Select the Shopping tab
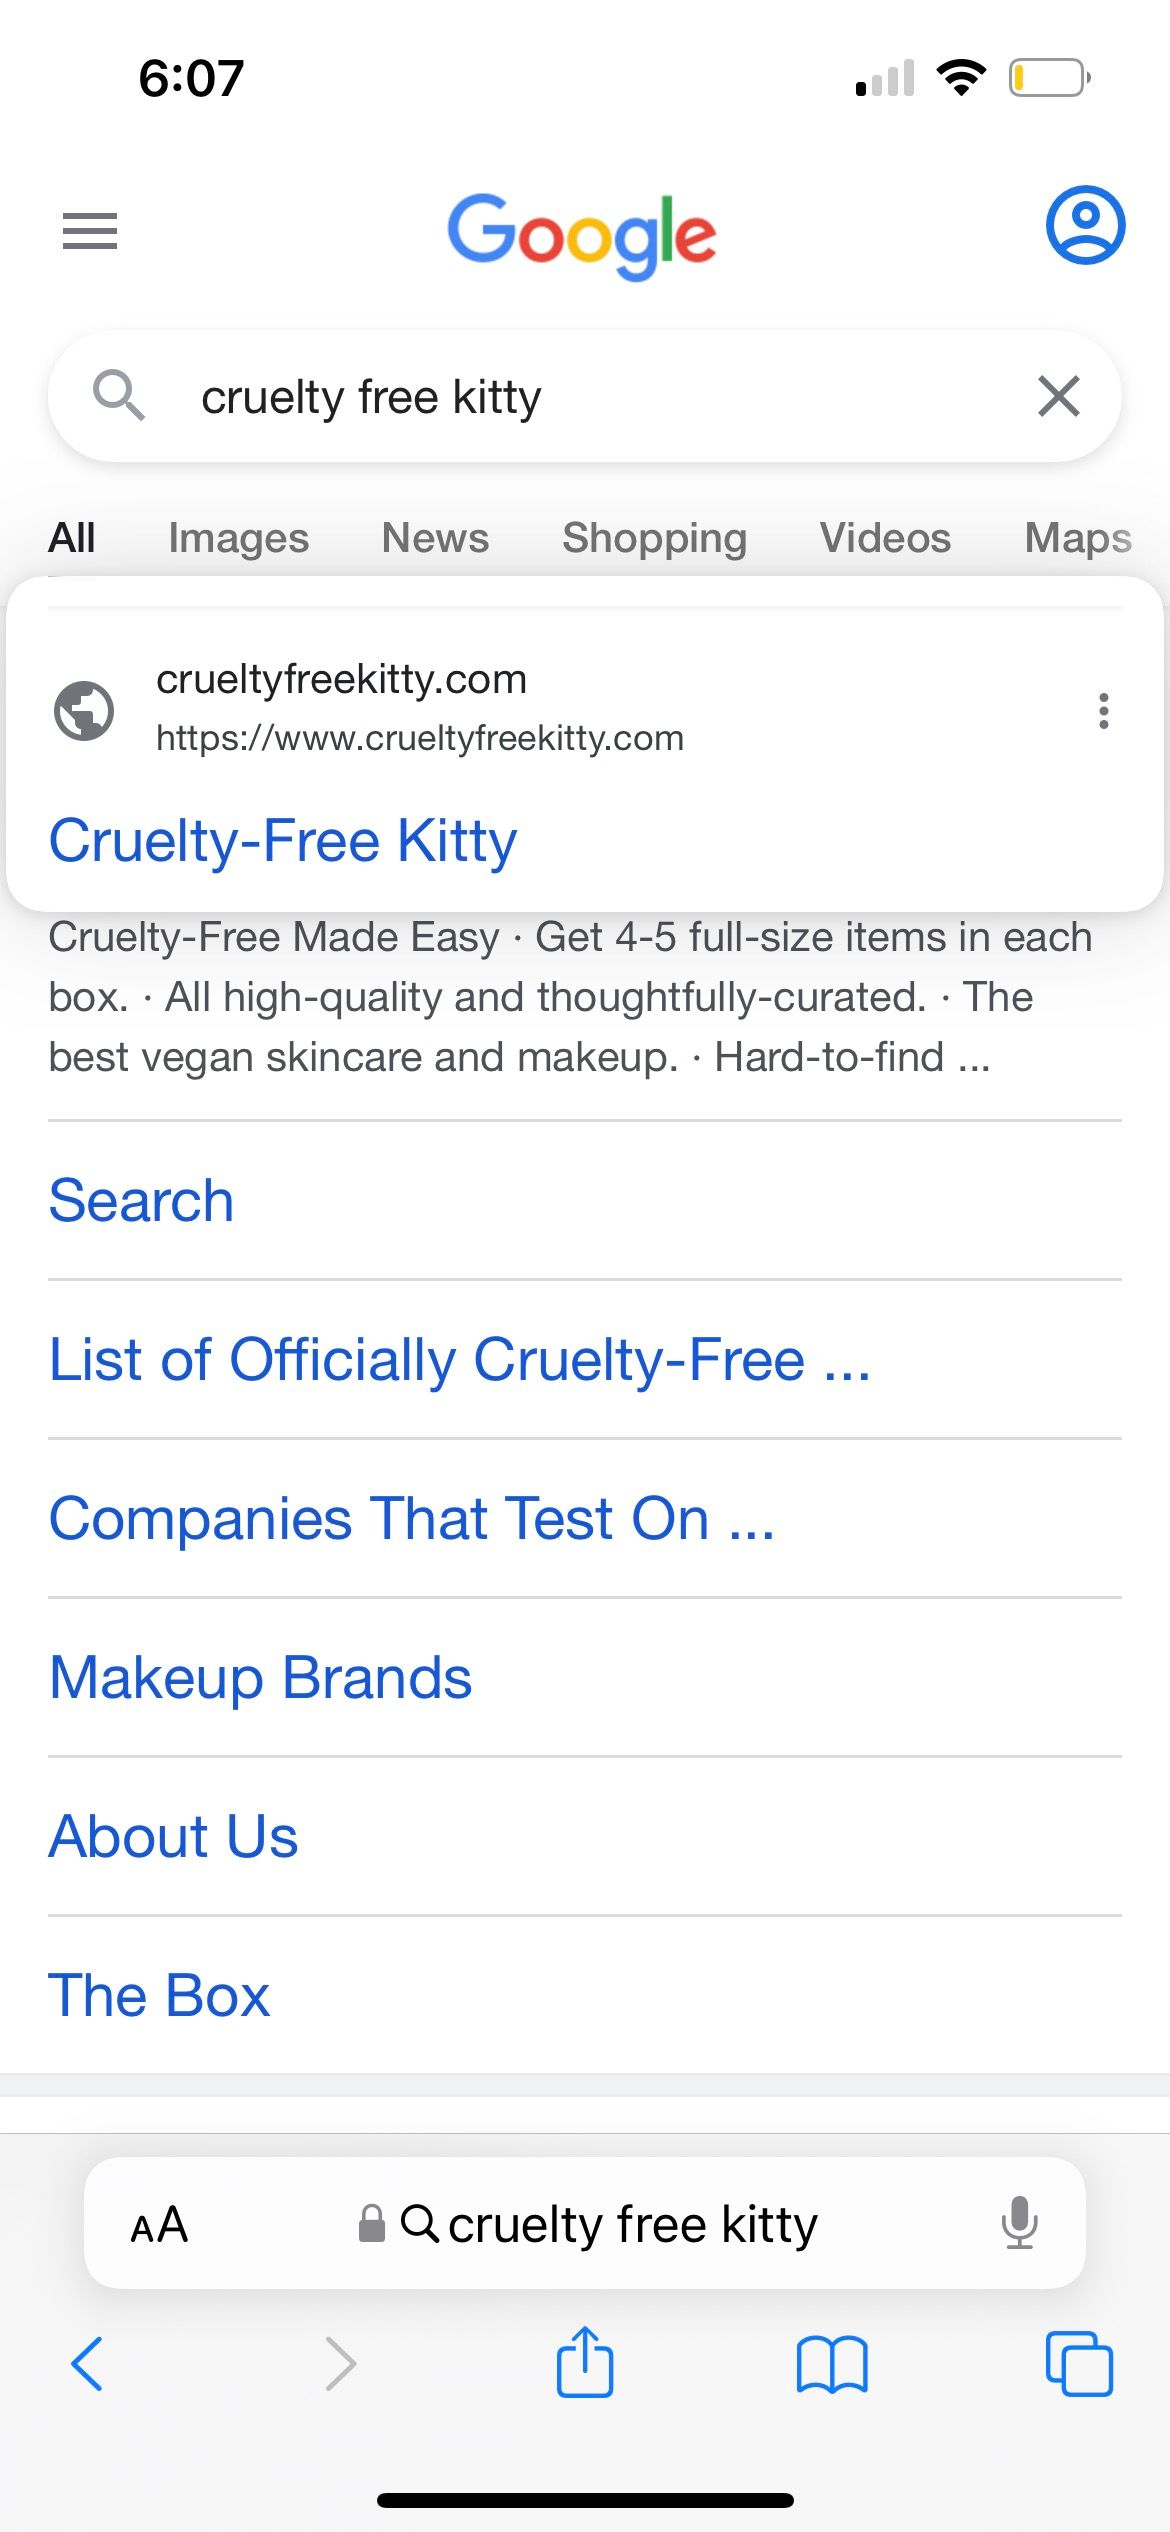The image size is (1170, 2532). pos(654,538)
